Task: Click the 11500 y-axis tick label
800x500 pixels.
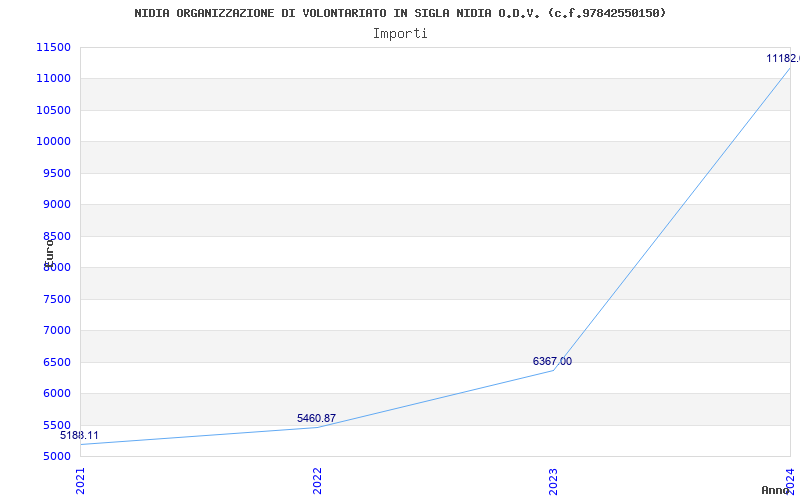Action: (53, 47)
